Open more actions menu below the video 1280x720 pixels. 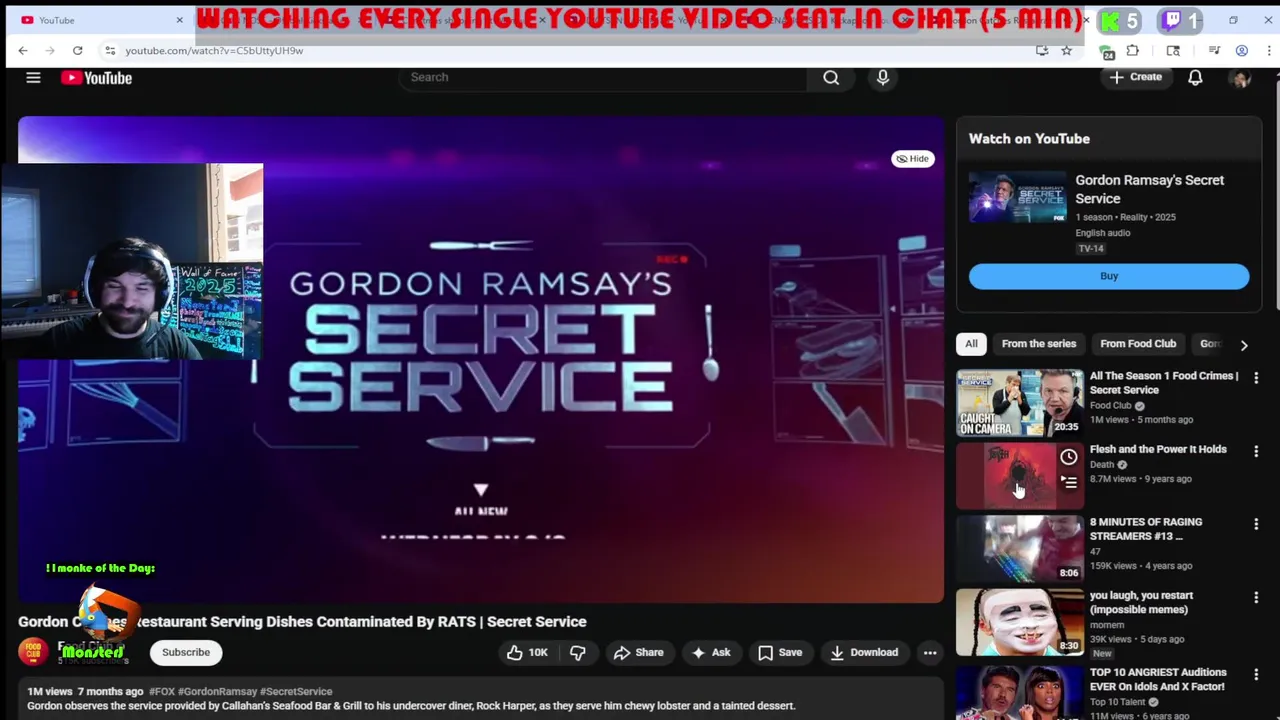[930, 652]
